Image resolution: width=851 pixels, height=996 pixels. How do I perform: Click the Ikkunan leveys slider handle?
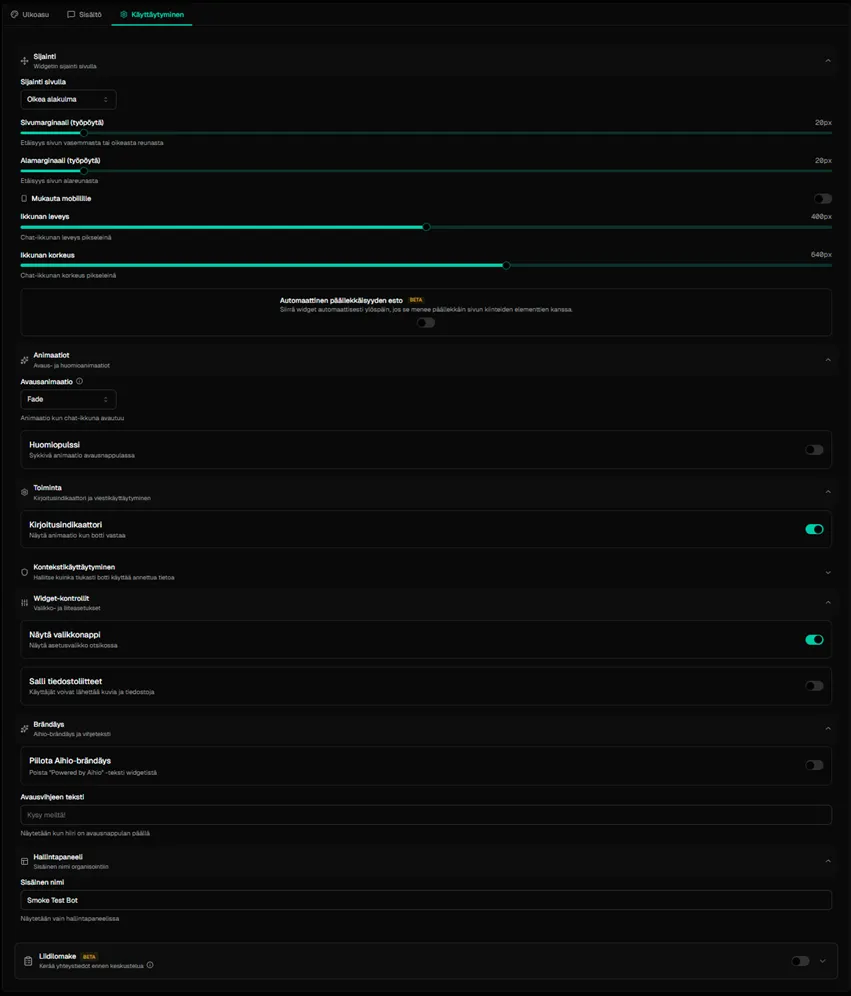[426, 227]
